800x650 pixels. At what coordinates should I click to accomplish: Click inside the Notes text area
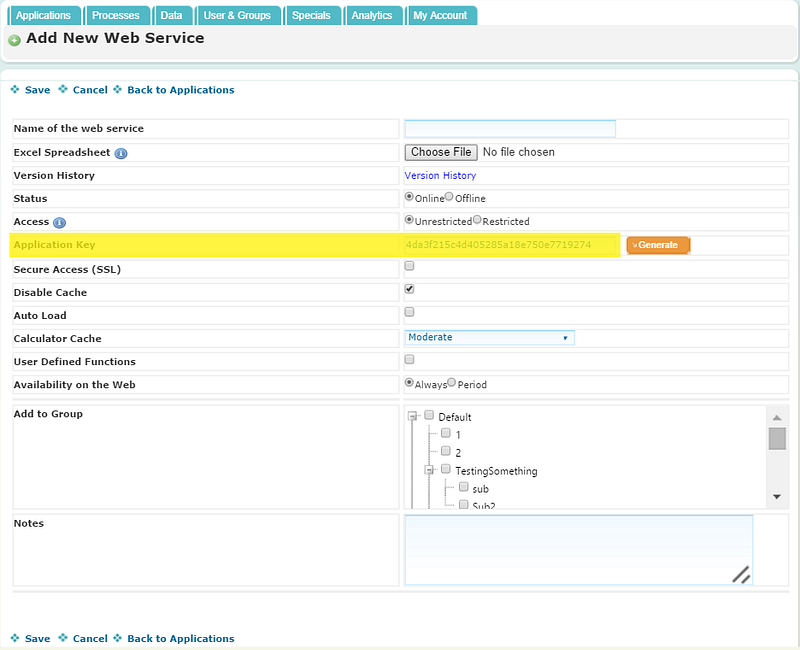pos(579,550)
